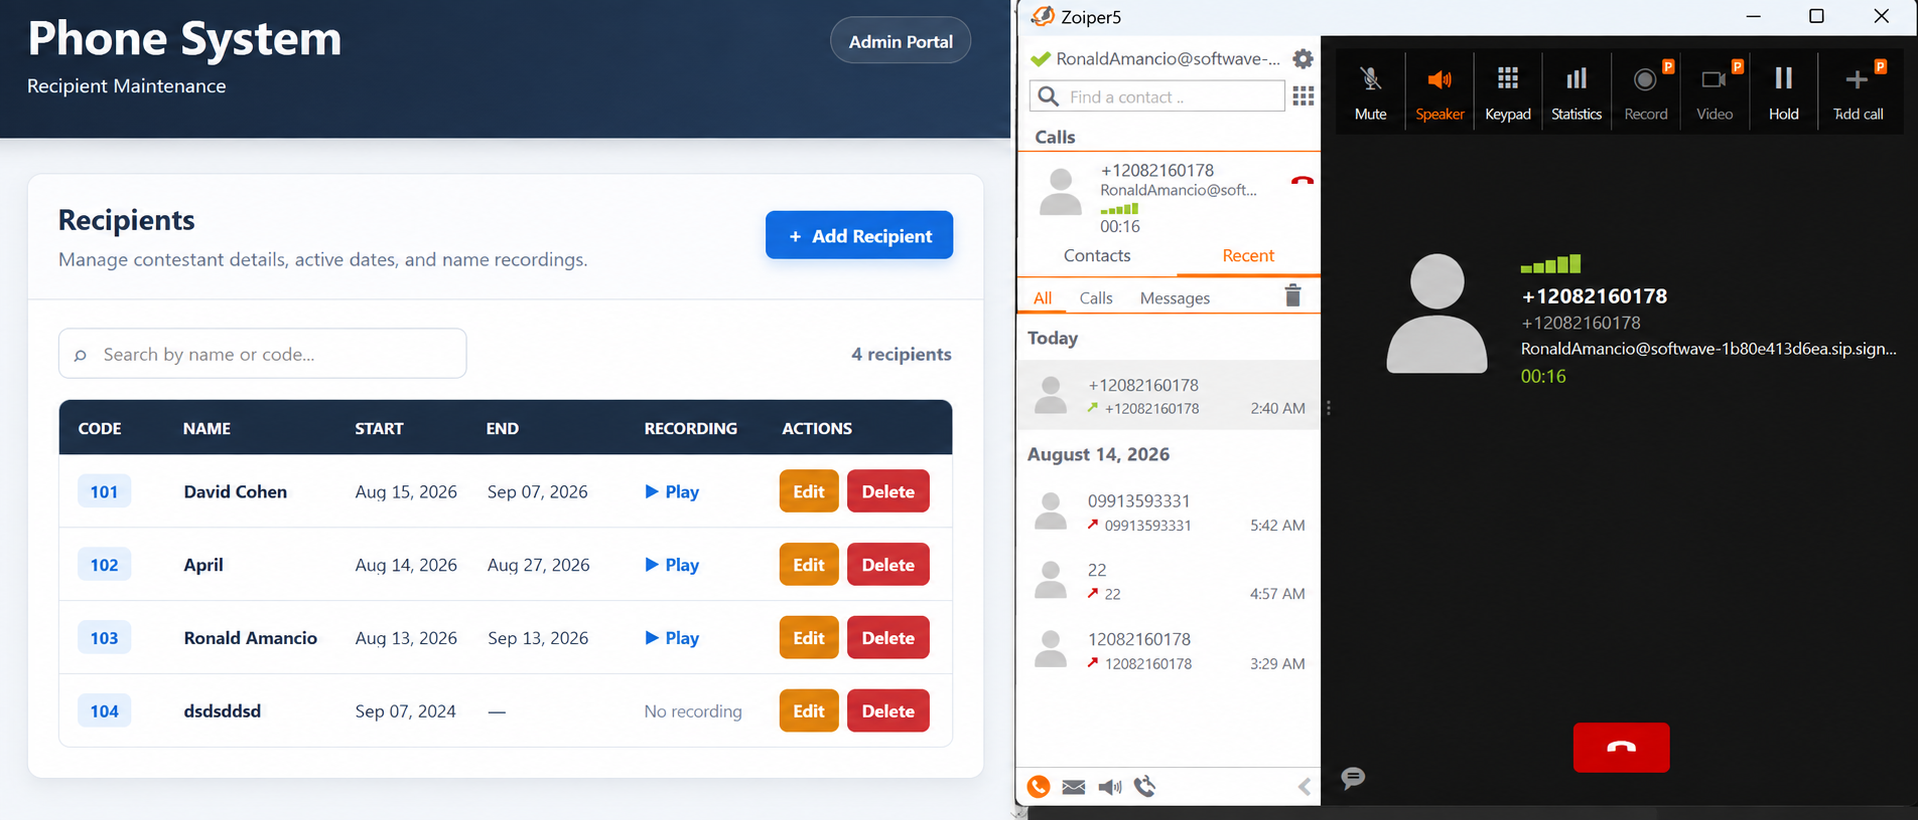Select today's 2:40 AM recent call entry
Image resolution: width=1918 pixels, height=820 pixels.
coord(1168,395)
